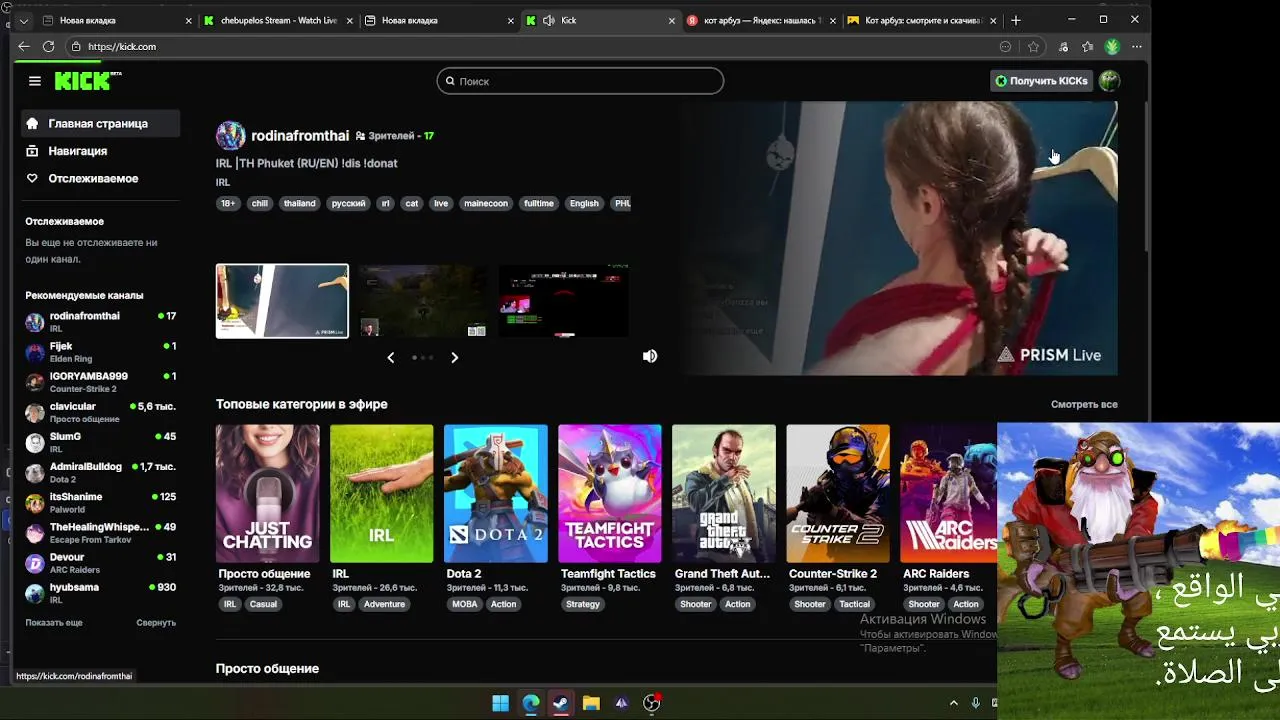Open the browser profile avatar icon
Image resolution: width=1280 pixels, height=720 pixels.
pyautogui.click(x=1112, y=46)
